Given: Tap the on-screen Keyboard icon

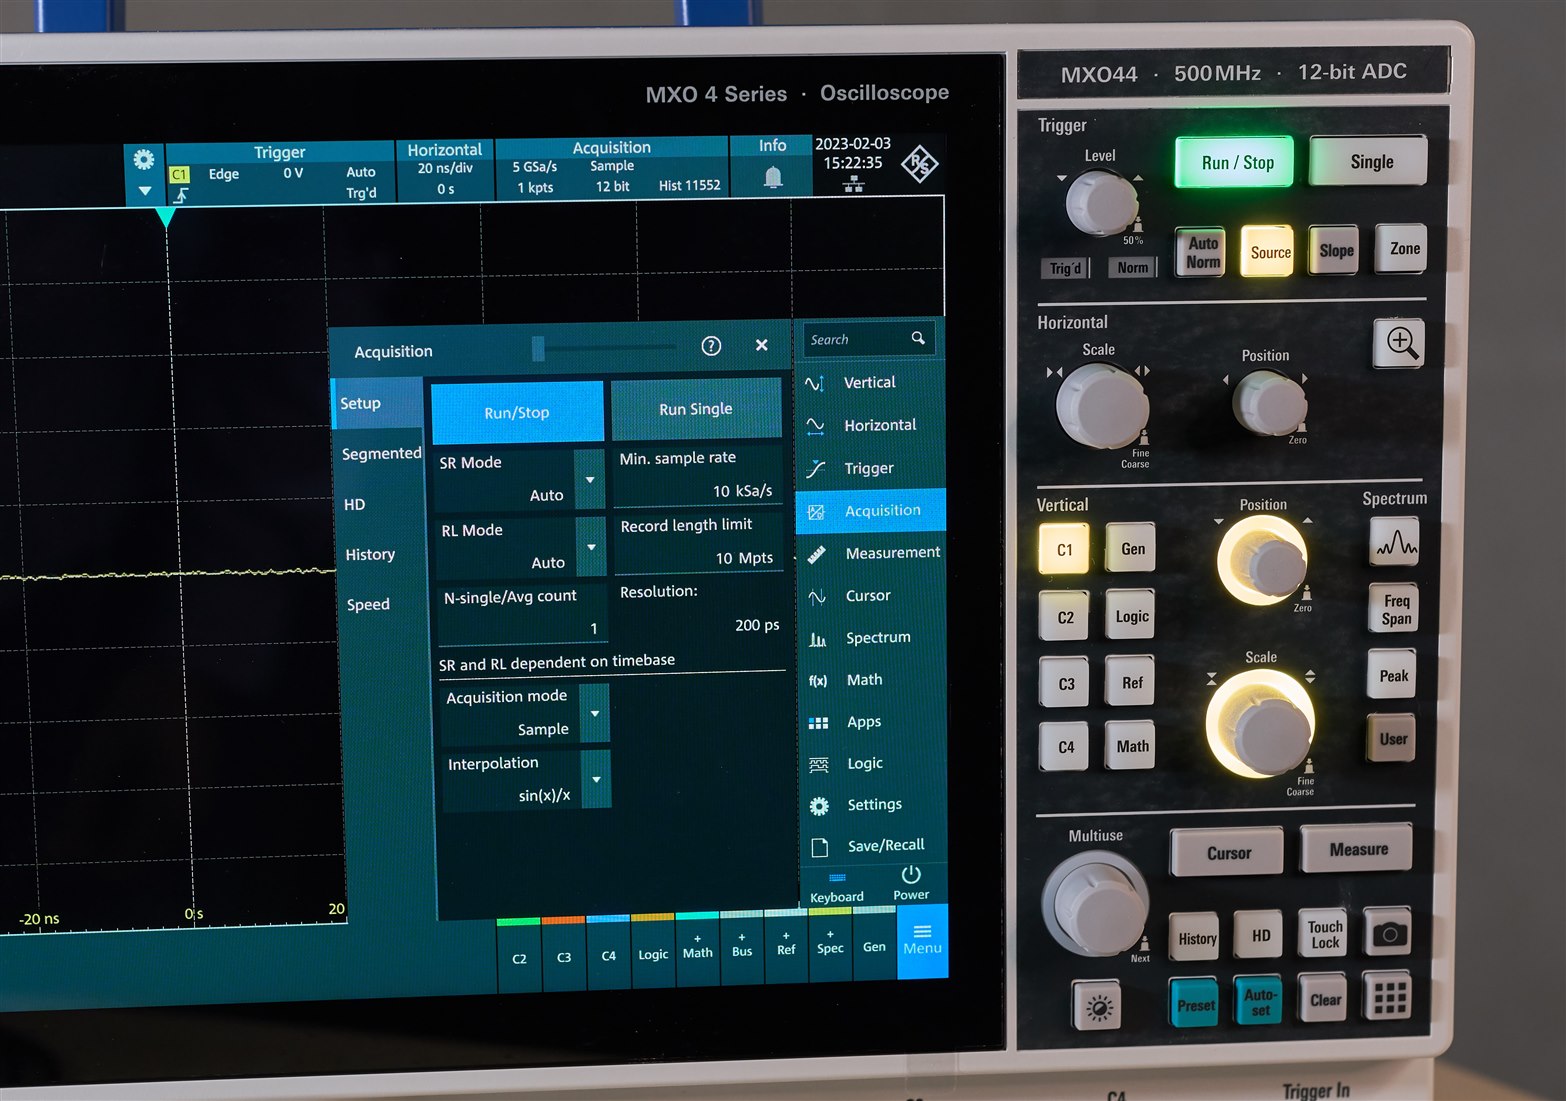Looking at the screenshot, I should point(837,878).
